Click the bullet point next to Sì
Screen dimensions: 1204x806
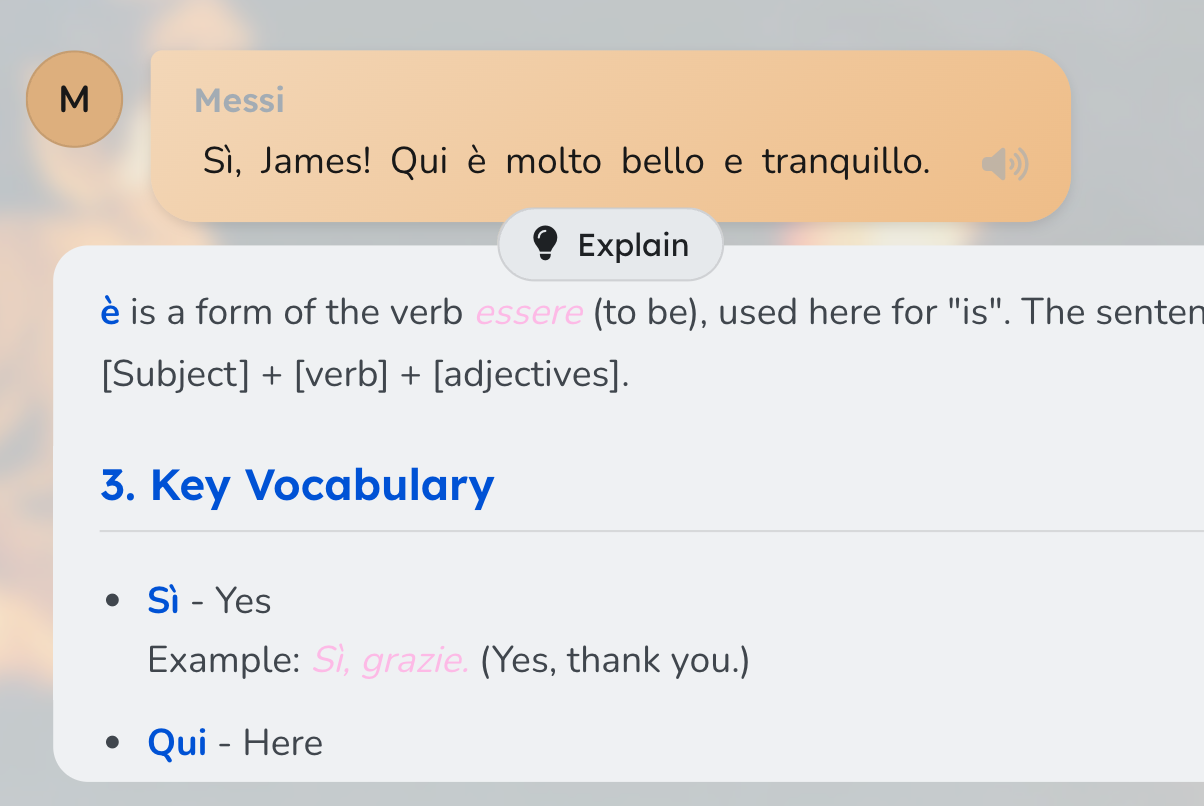click(112, 598)
